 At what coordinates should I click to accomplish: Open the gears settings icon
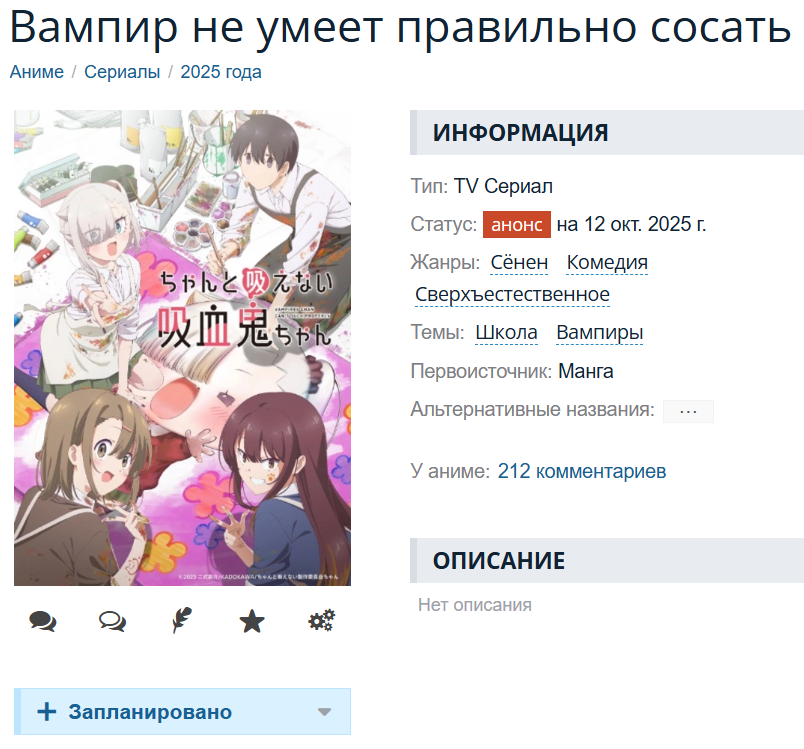coord(321,621)
